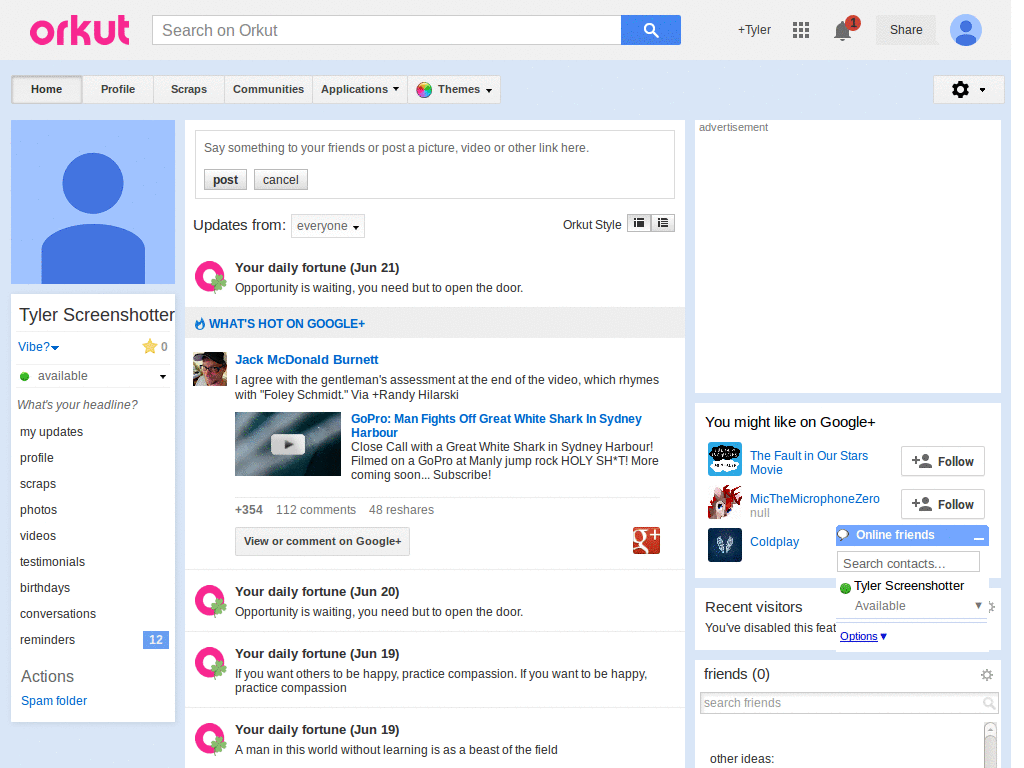The width and height of the screenshot is (1024, 768).
Task: Open 'testimonials' in the sidebar
Action: [52, 562]
